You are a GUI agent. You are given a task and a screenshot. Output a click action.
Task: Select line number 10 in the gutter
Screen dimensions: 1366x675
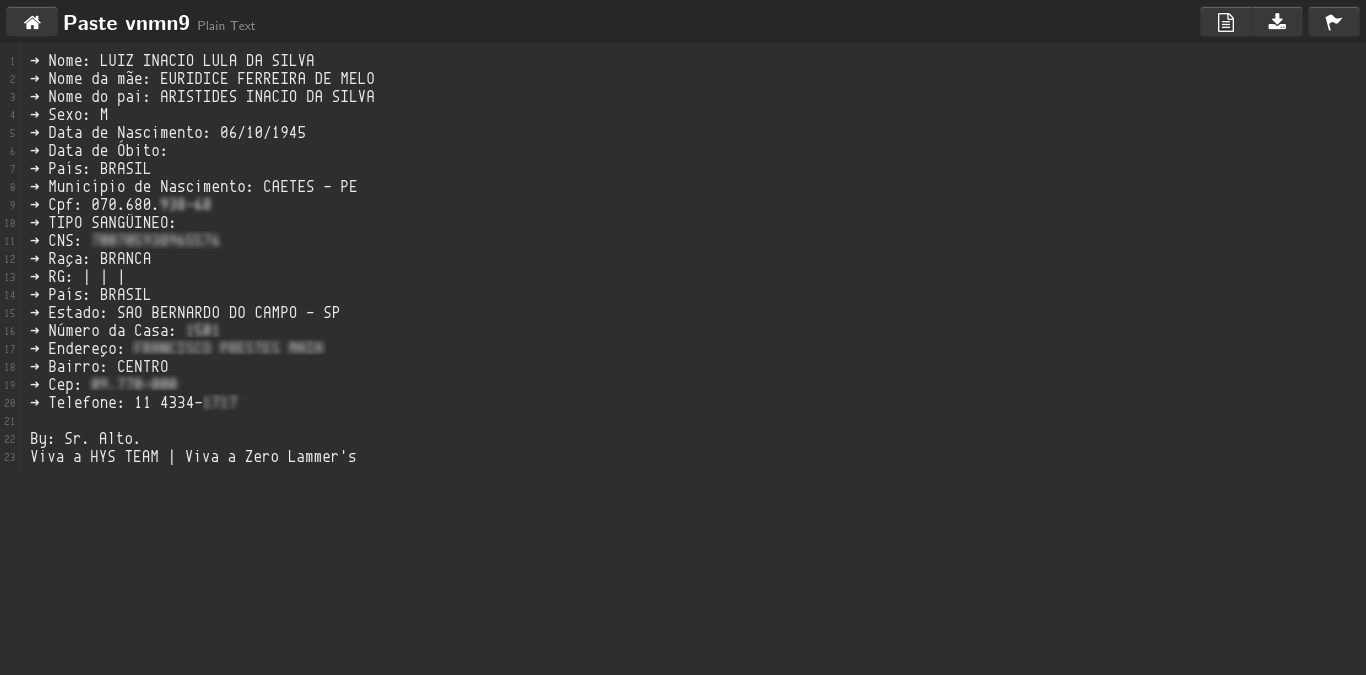(10, 223)
